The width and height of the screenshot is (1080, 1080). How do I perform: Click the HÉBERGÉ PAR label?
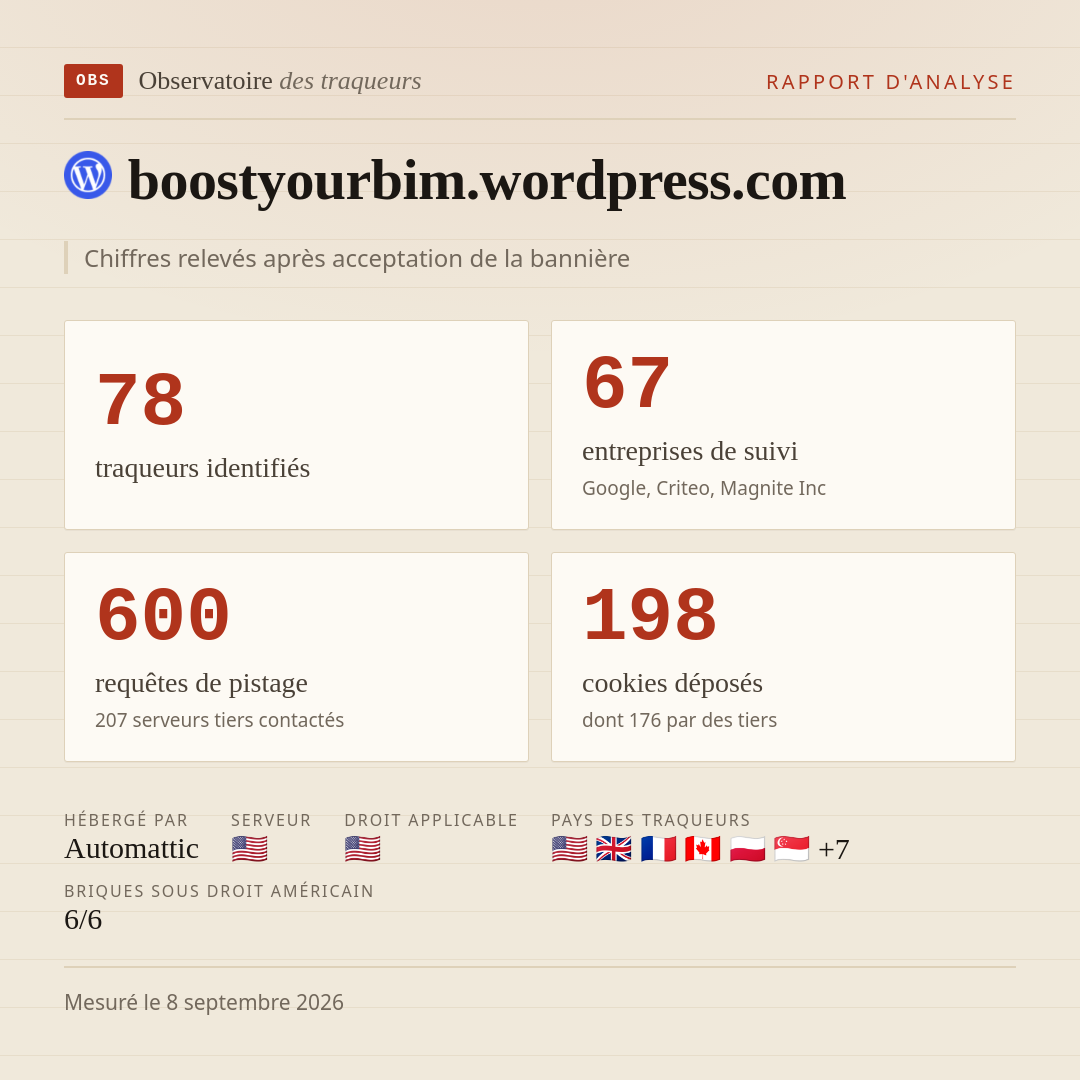pyautogui.click(x=126, y=820)
